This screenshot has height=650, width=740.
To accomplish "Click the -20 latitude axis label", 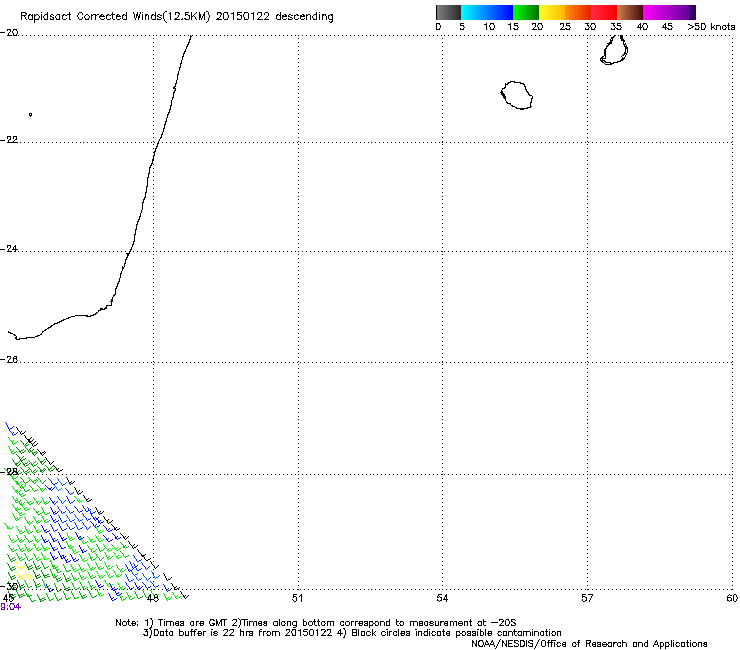I will coord(9,33).
